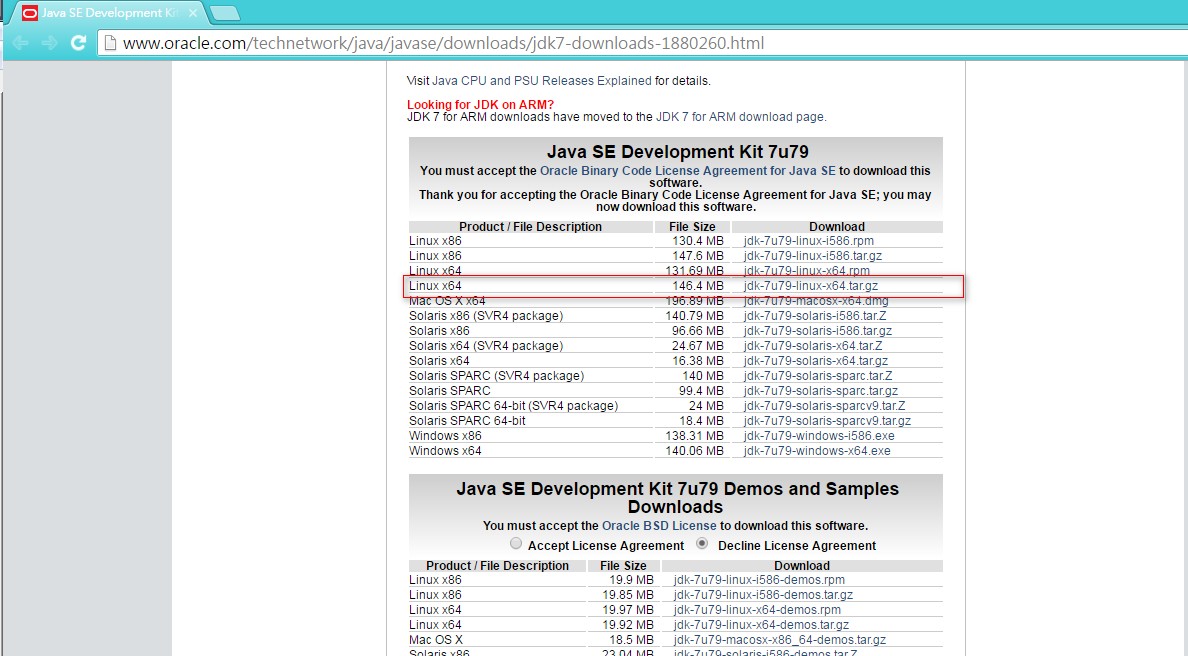Viewport: 1188px width, 656px height.
Task: Click the Windows x64 description cell
Action: (530, 451)
